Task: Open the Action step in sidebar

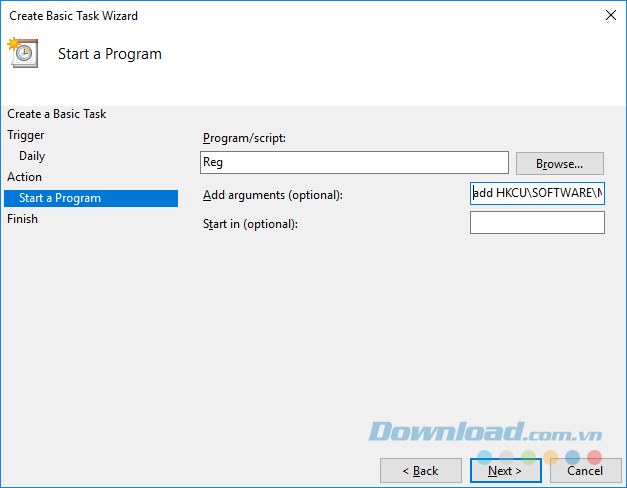Action: (x=25, y=177)
